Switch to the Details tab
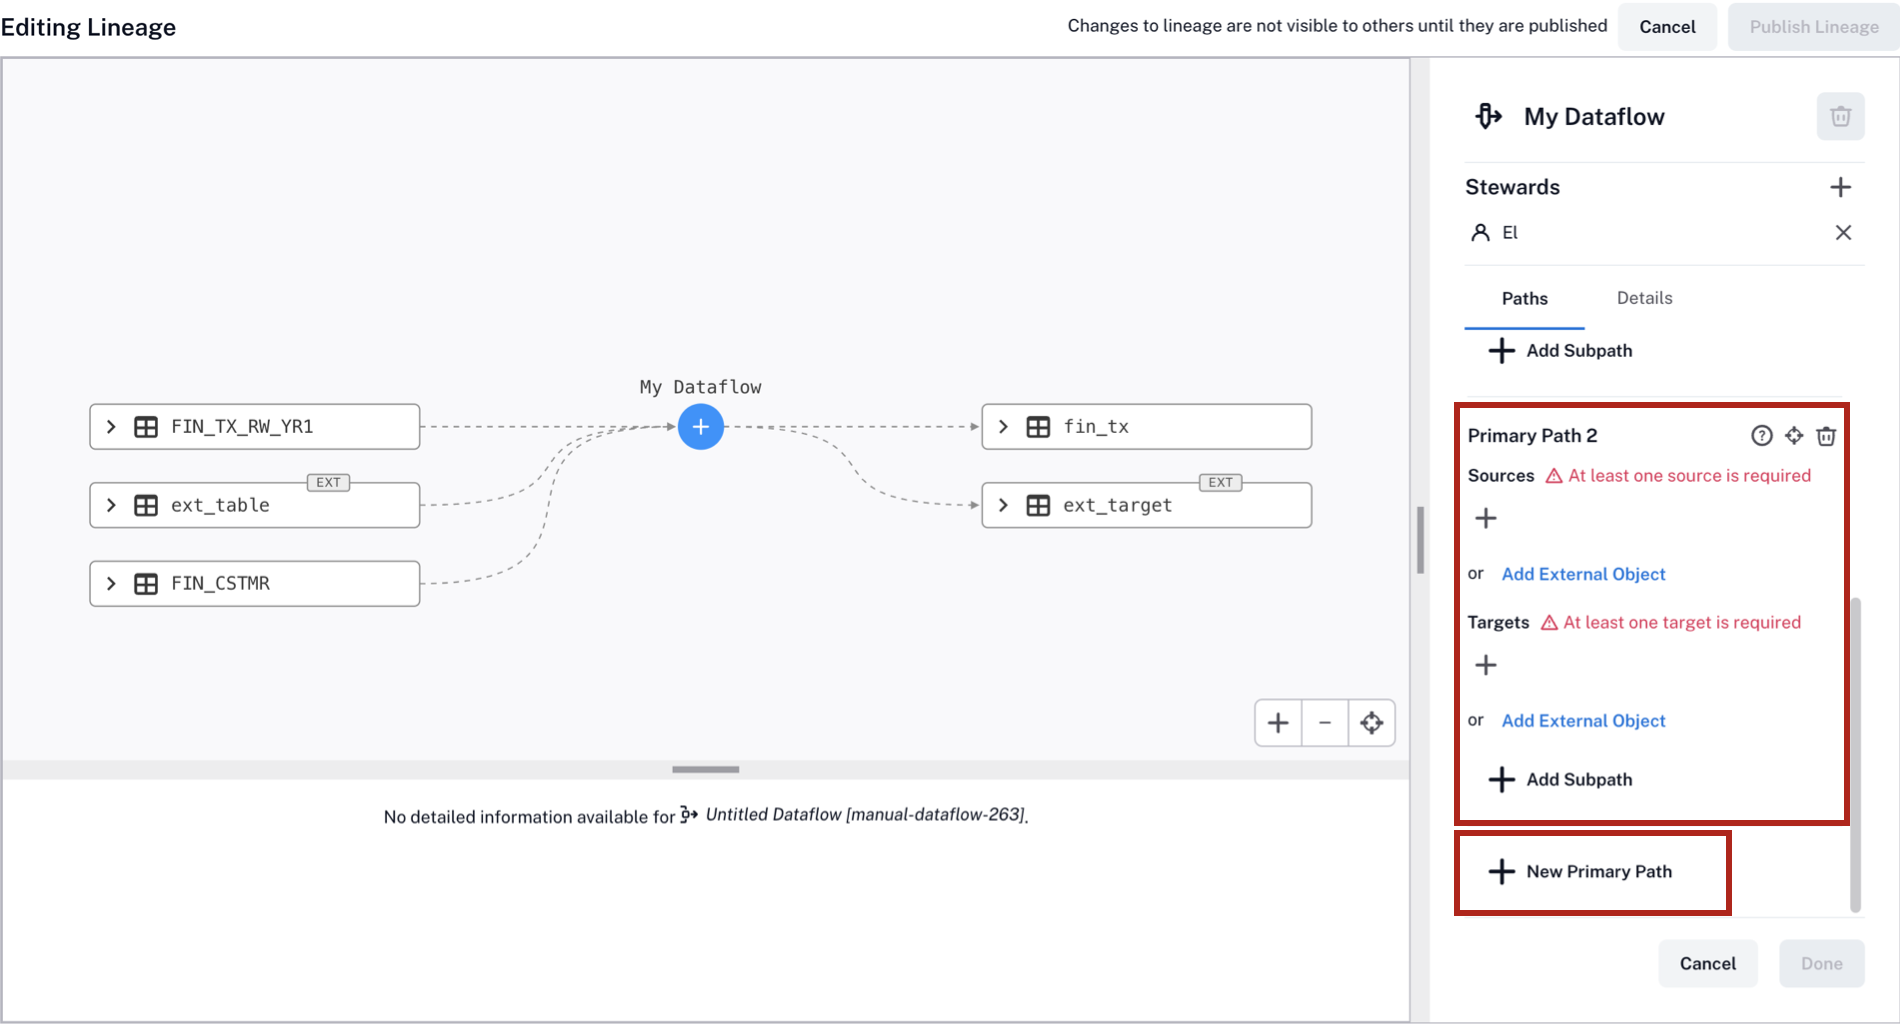1900x1024 pixels. click(1644, 298)
